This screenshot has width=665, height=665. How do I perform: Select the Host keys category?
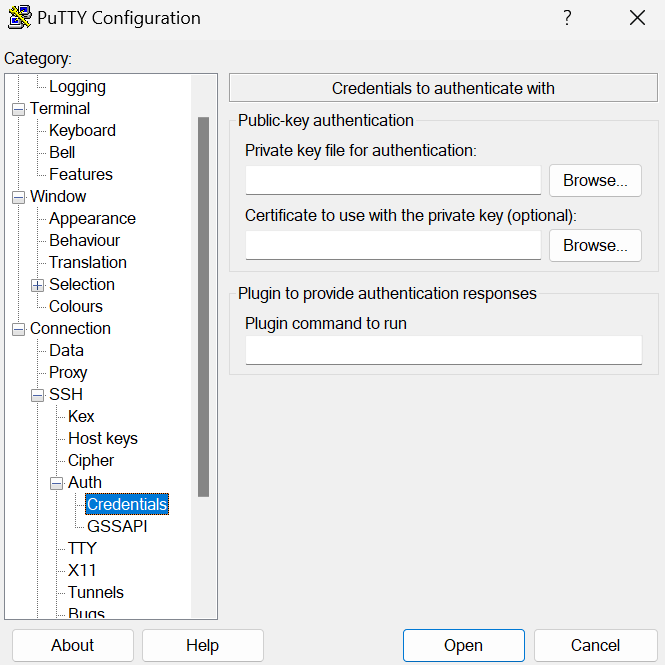click(x=103, y=439)
